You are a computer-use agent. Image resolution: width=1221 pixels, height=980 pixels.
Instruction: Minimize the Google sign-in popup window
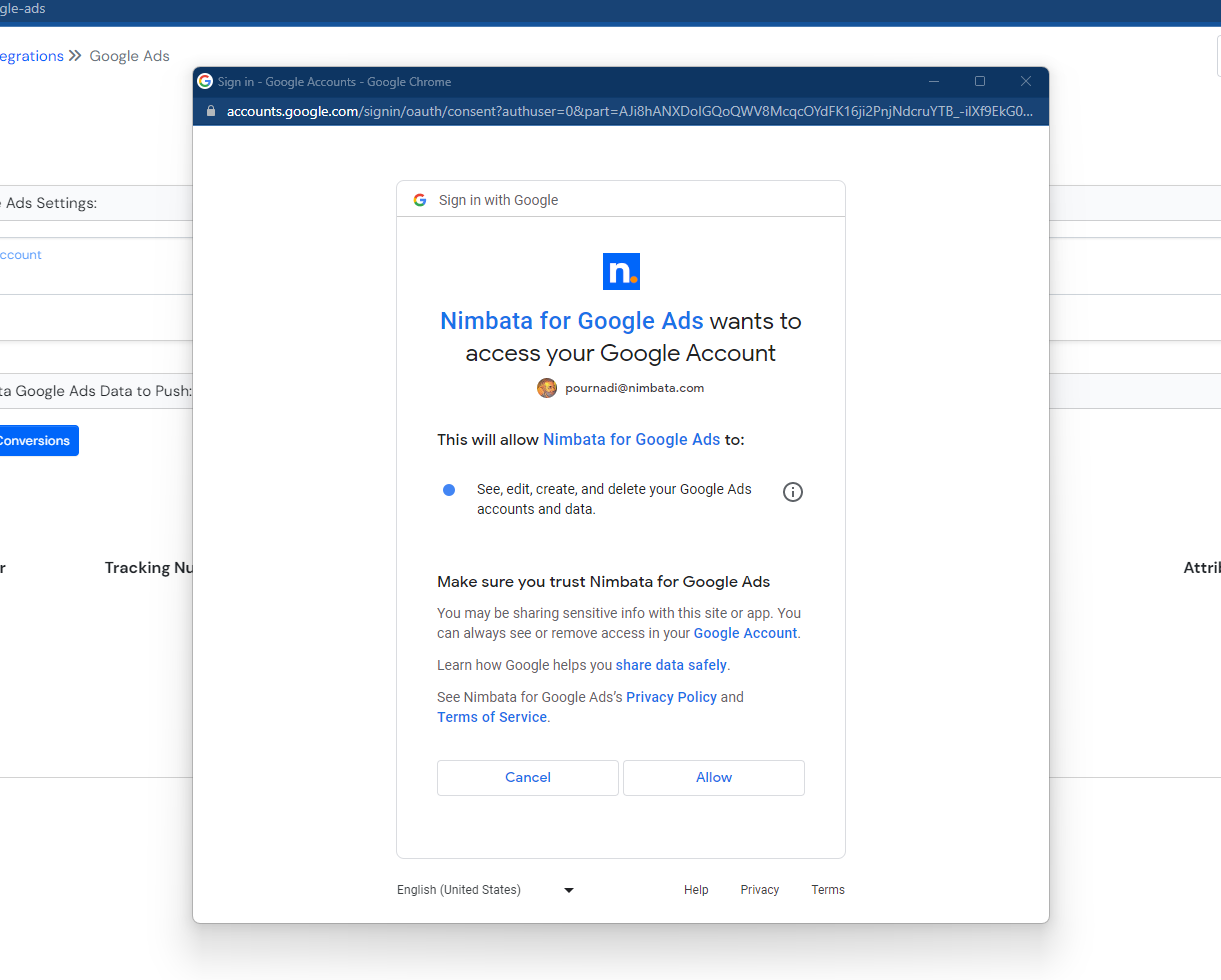pos(934,81)
